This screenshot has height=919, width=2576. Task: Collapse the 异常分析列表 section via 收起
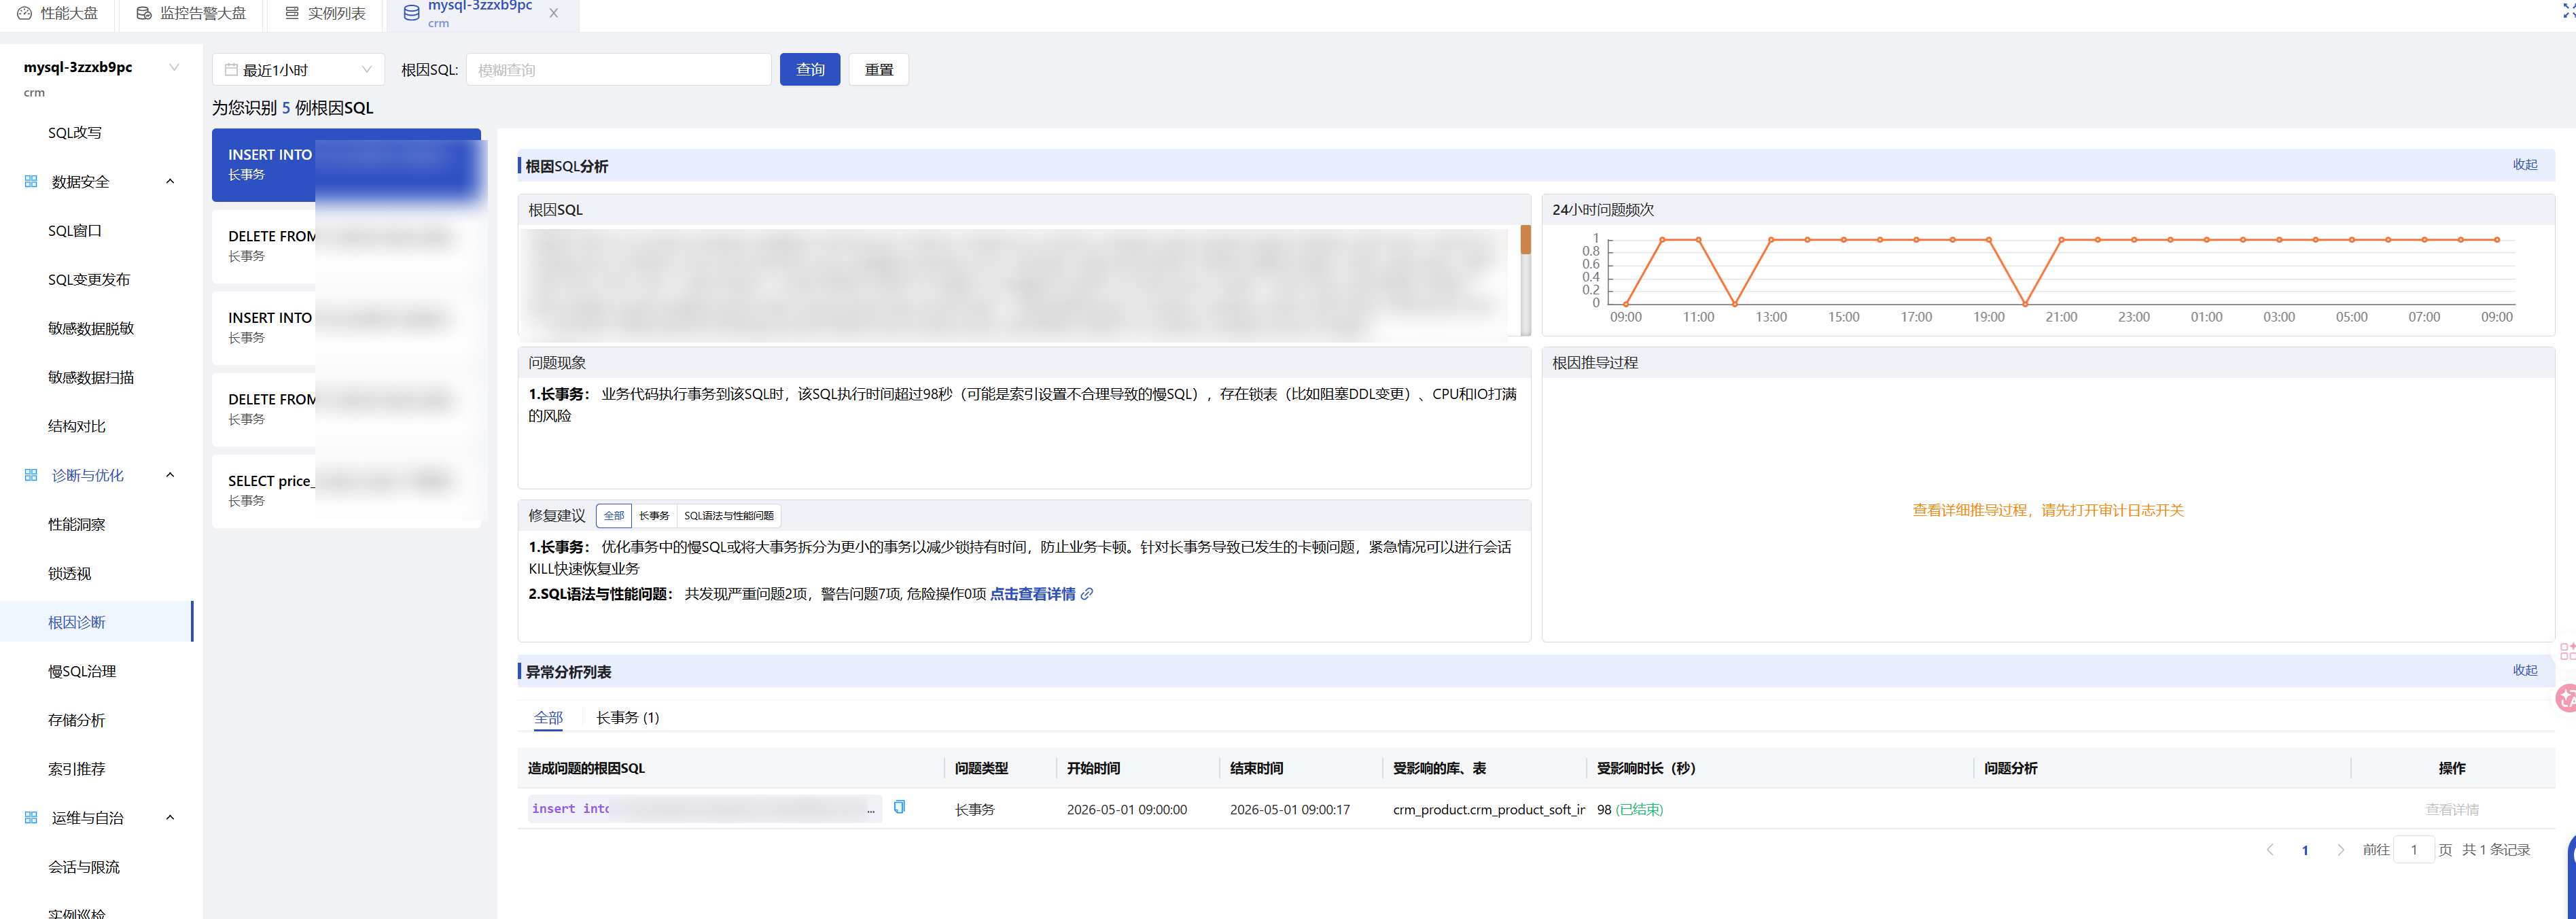coord(2525,671)
